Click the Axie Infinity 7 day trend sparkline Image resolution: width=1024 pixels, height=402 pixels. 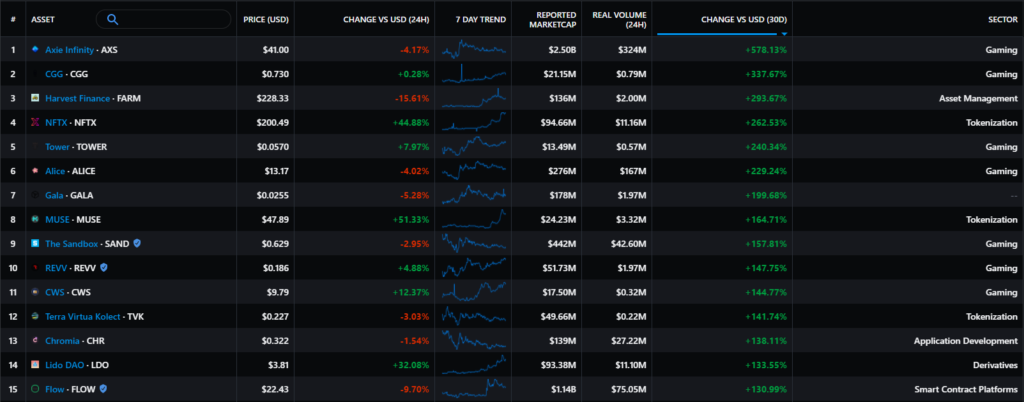tap(475, 49)
